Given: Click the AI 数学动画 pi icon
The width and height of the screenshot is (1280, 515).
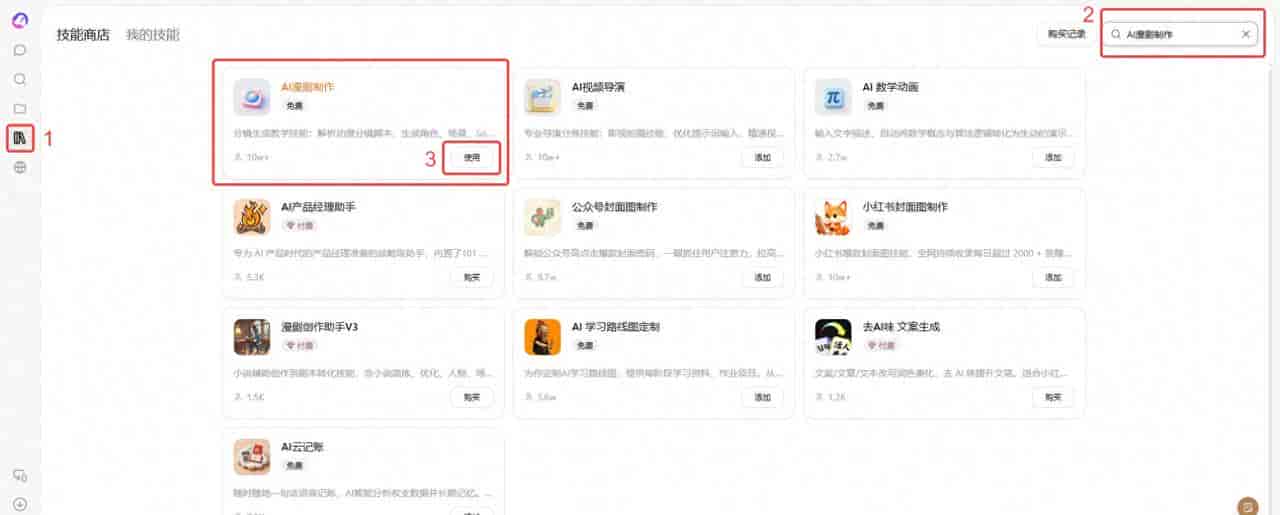Looking at the screenshot, I should click(x=833, y=97).
